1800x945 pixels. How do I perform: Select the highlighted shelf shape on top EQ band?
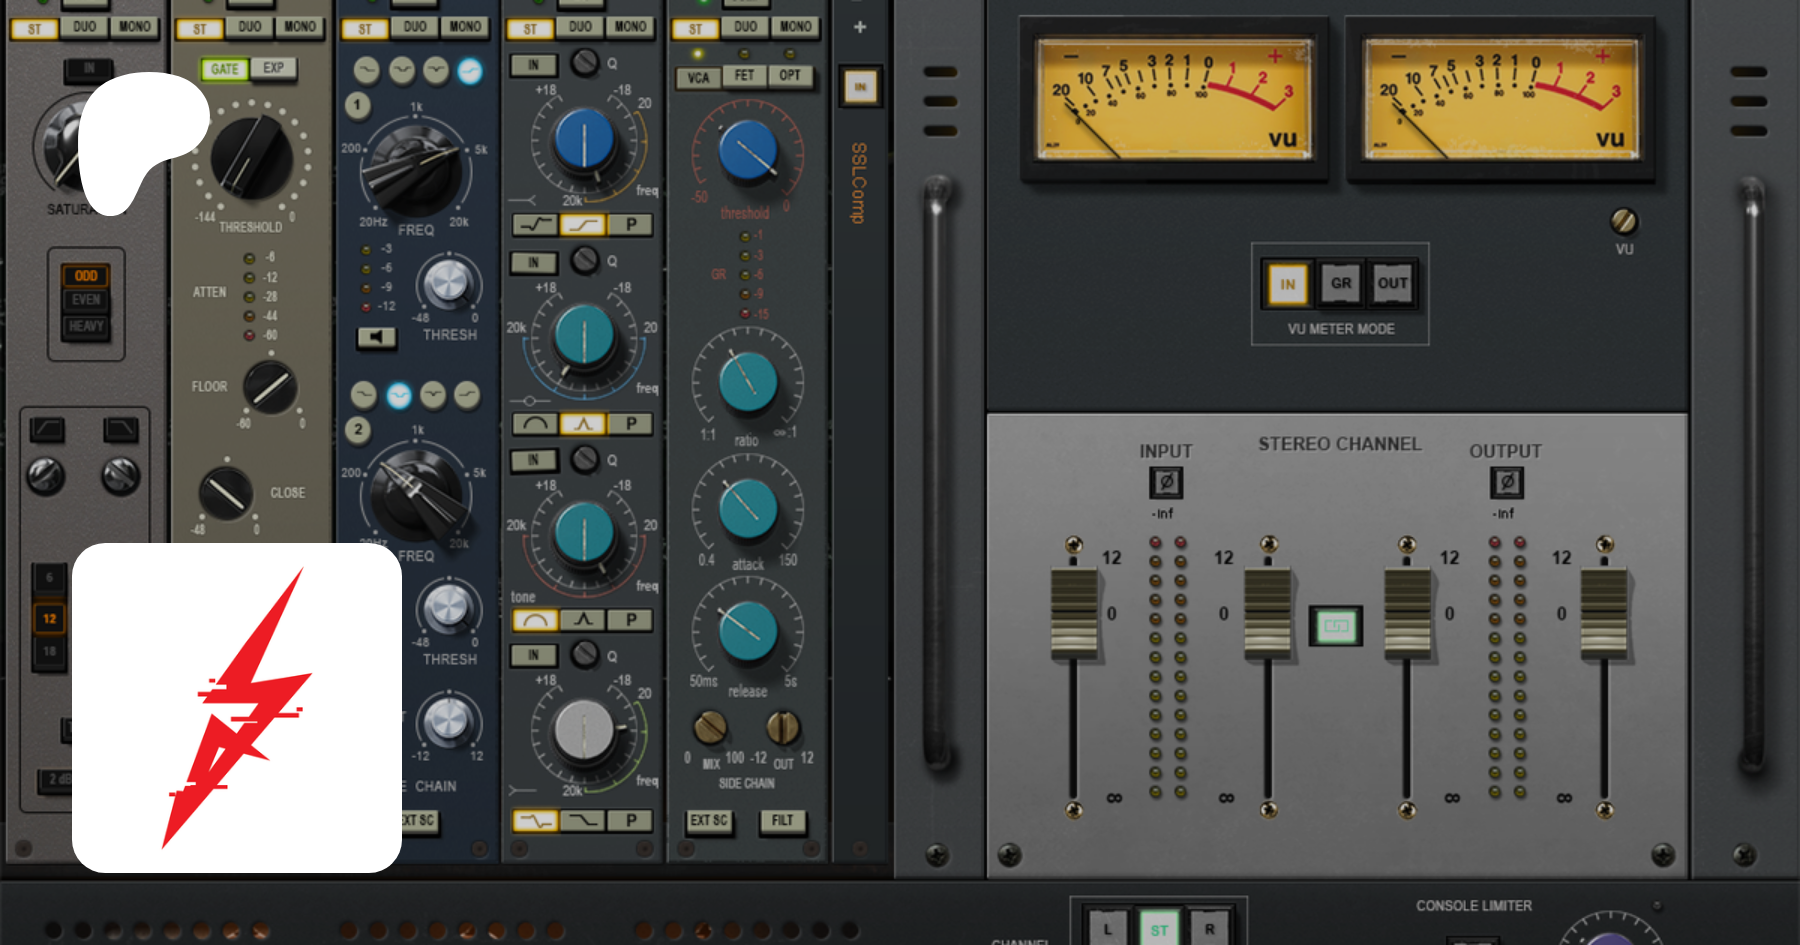(583, 225)
